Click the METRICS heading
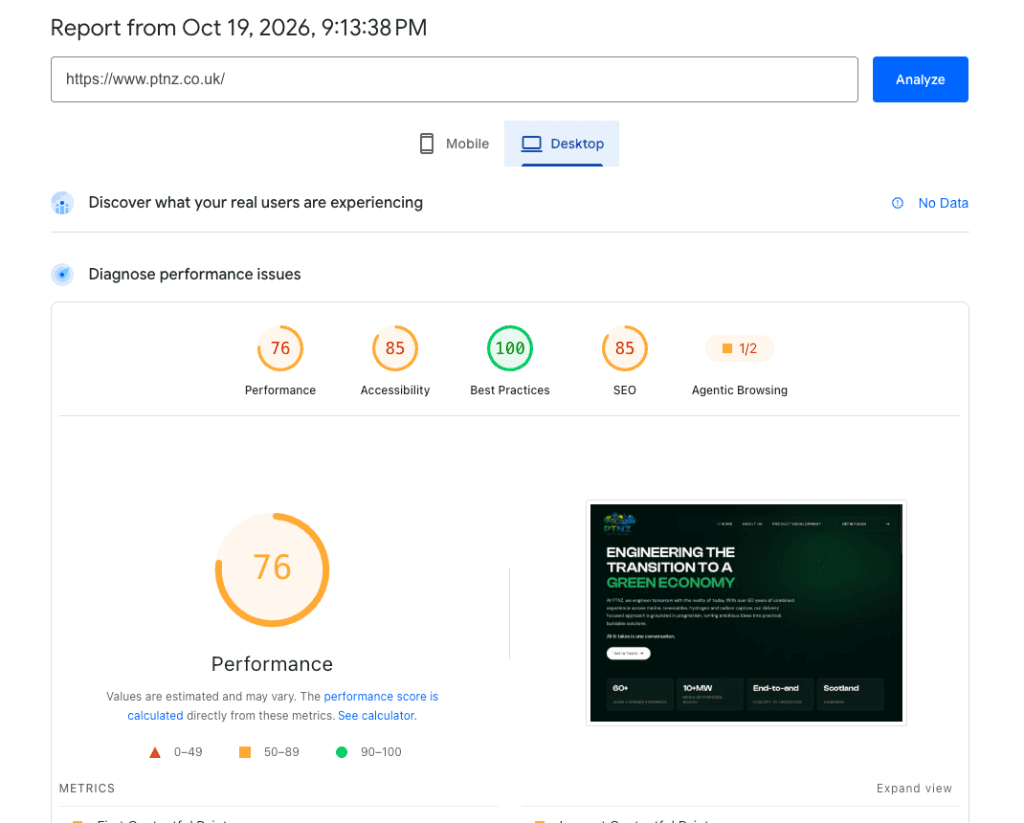 tap(87, 788)
